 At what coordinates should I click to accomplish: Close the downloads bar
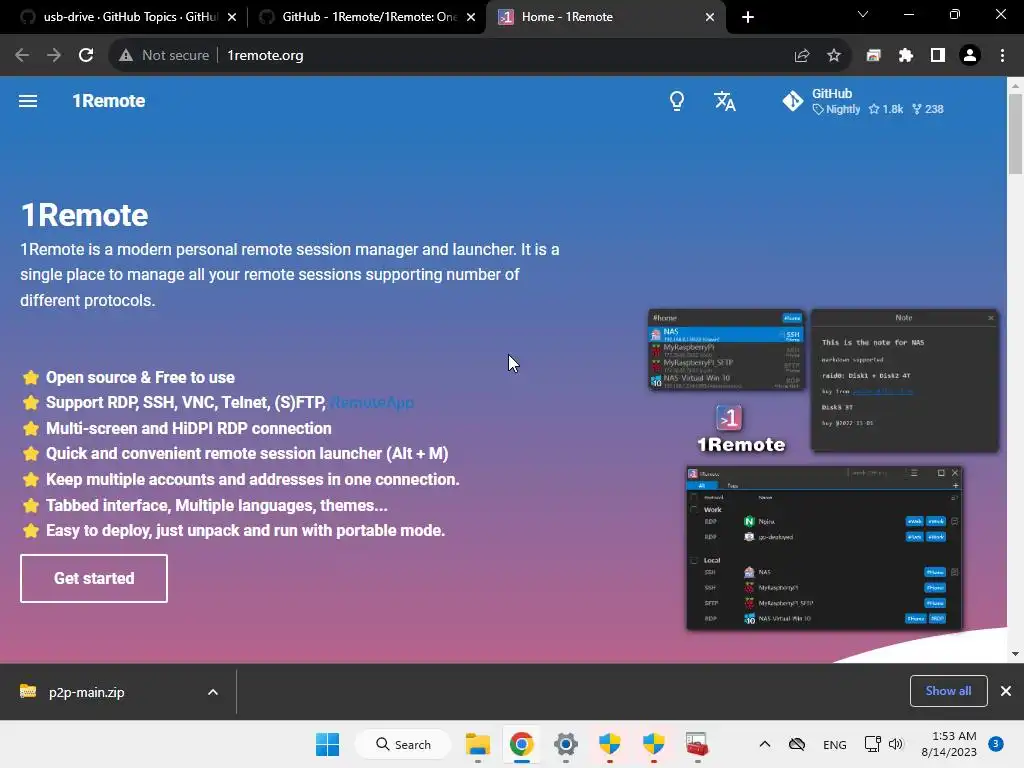tap(1006, 691)
